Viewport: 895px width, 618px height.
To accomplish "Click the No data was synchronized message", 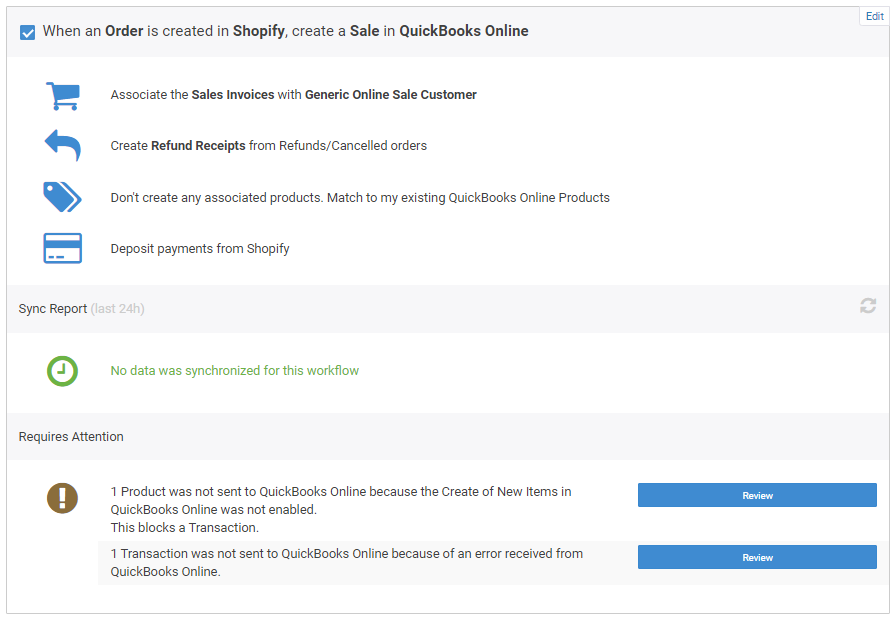I will coord(235,371).
